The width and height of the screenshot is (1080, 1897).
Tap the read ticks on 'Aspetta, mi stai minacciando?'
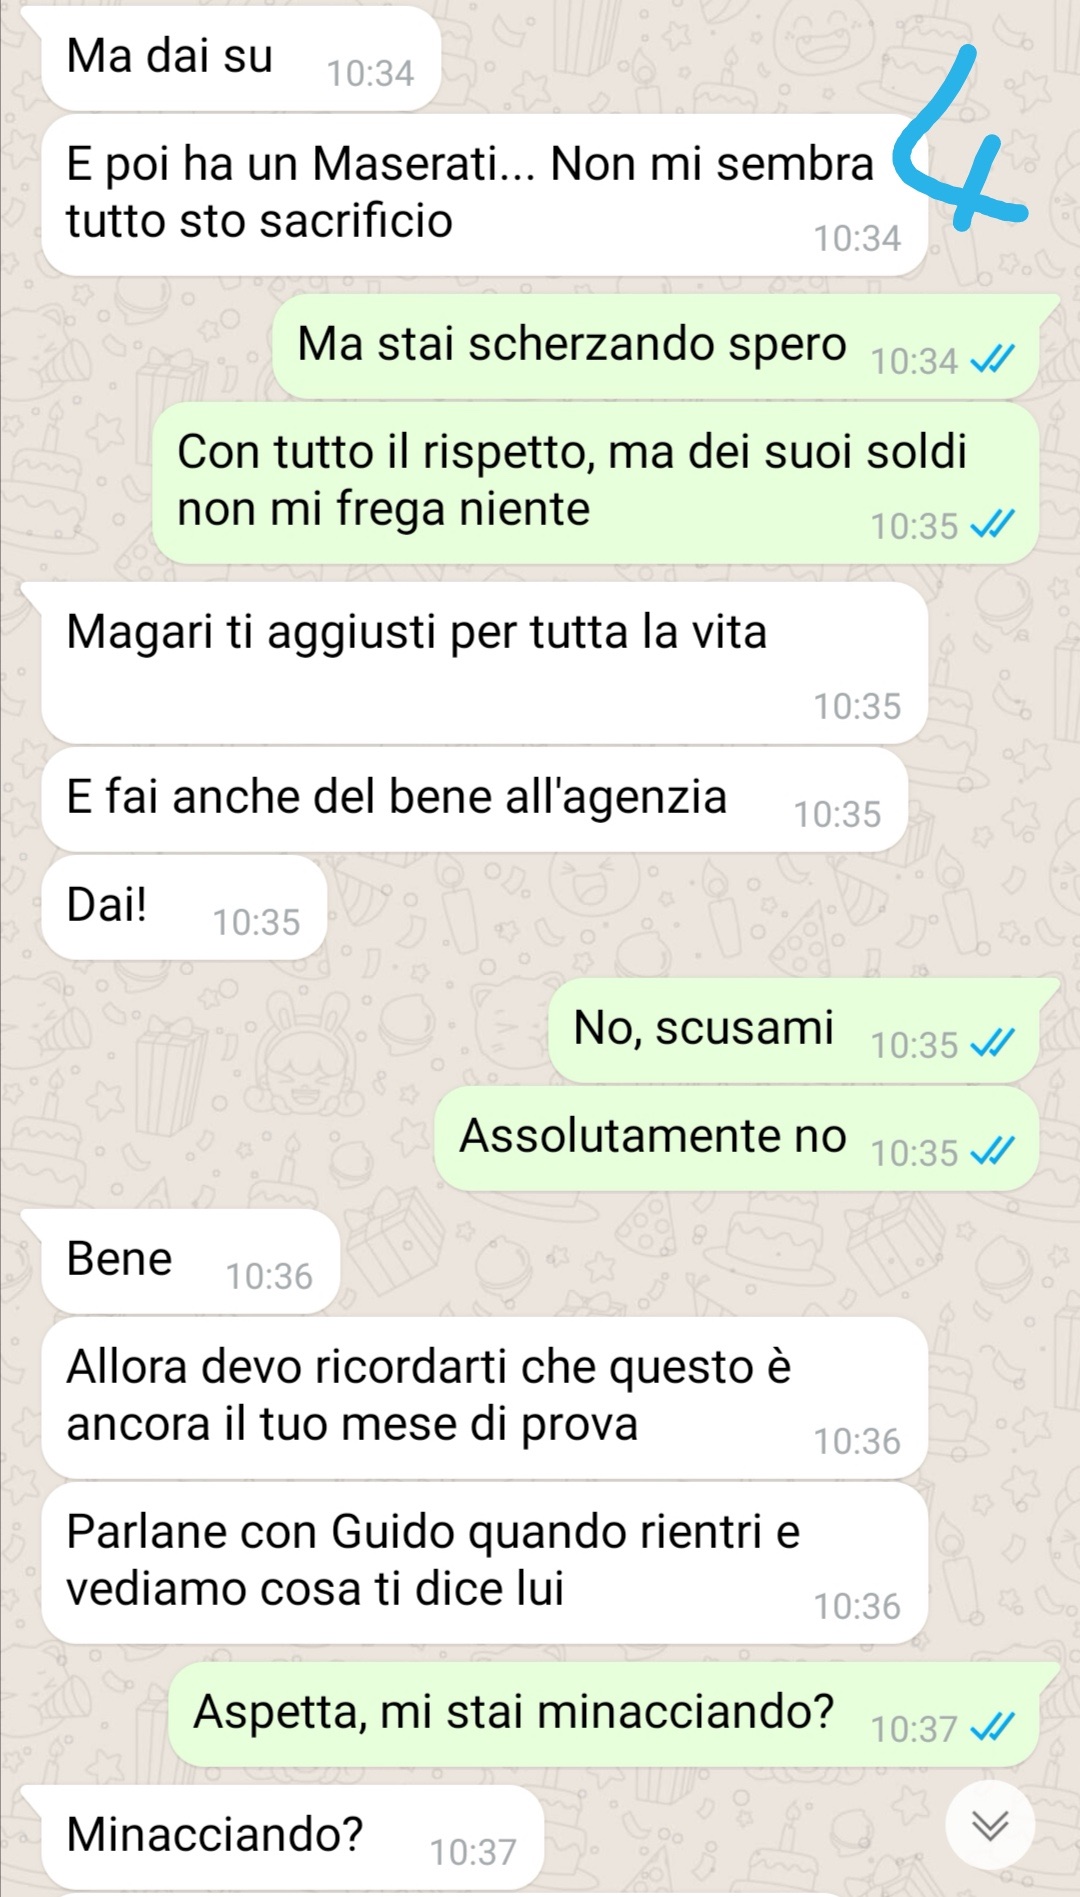[x=993, y=1727]
